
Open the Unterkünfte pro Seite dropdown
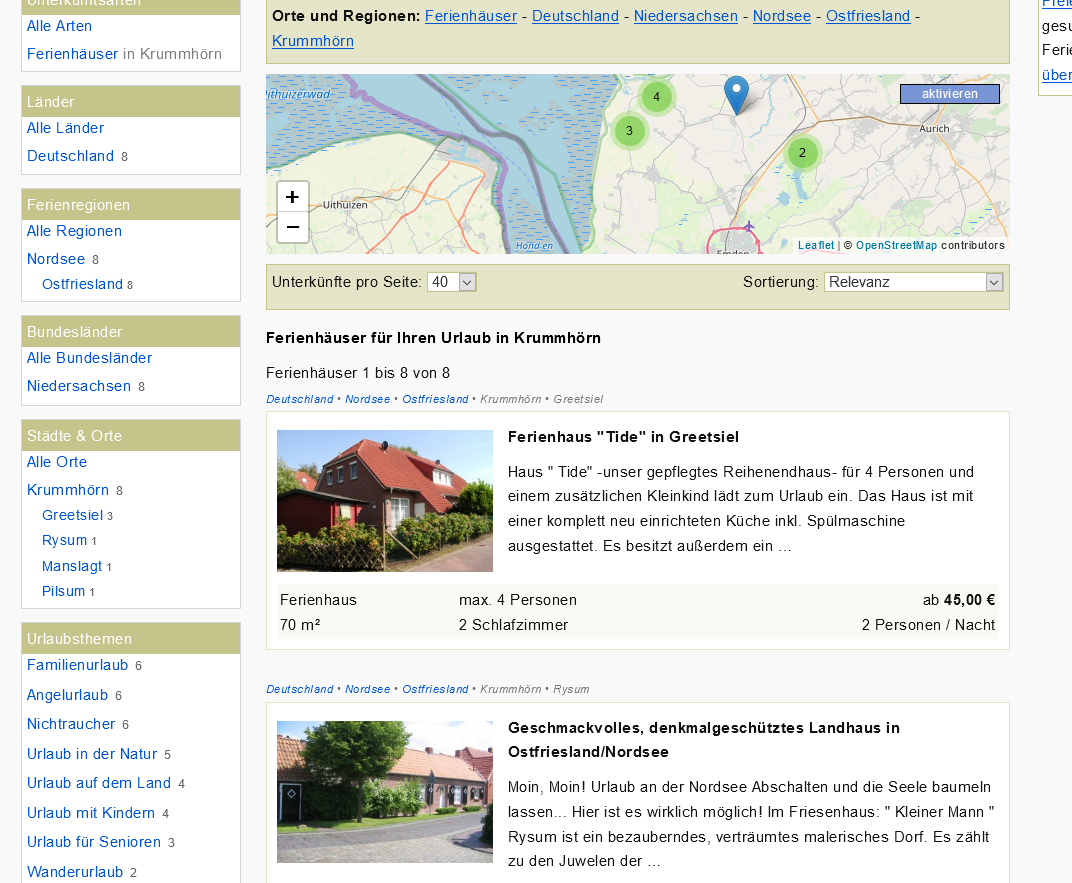452,282
